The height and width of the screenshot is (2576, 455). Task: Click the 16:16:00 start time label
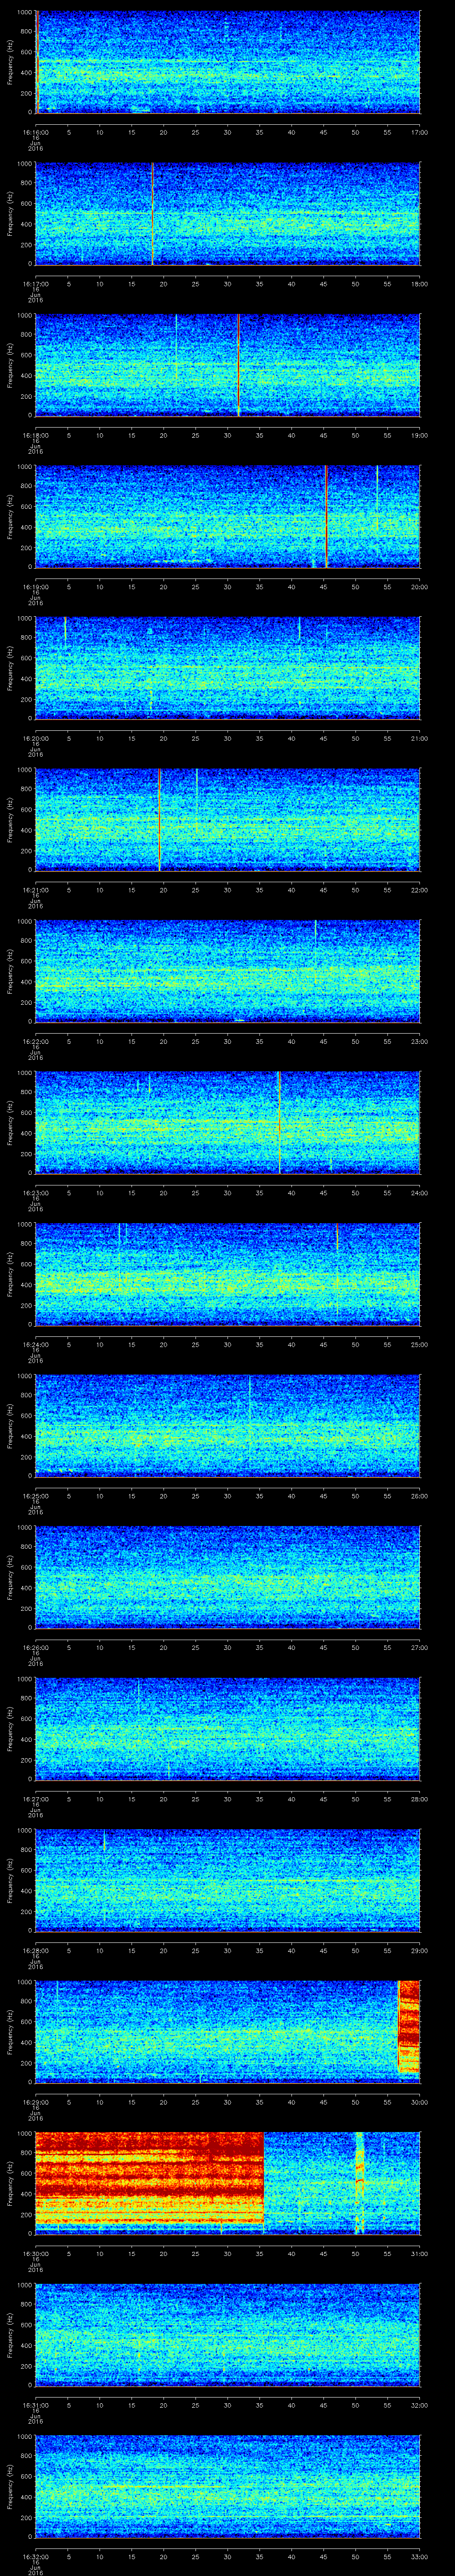[x=36, y=132]
